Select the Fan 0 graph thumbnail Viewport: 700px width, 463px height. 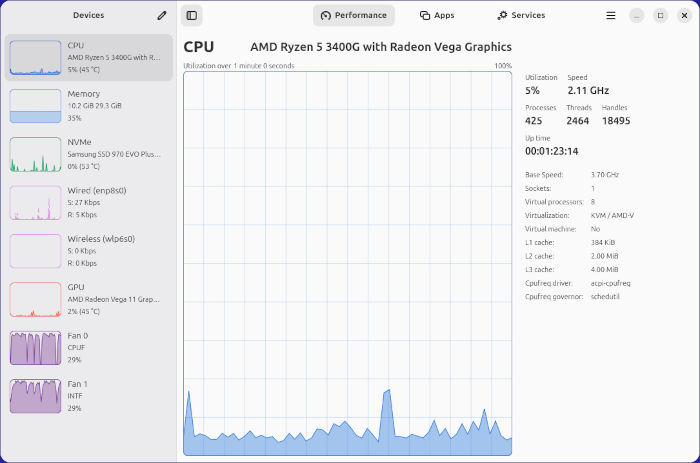point(35,348)
